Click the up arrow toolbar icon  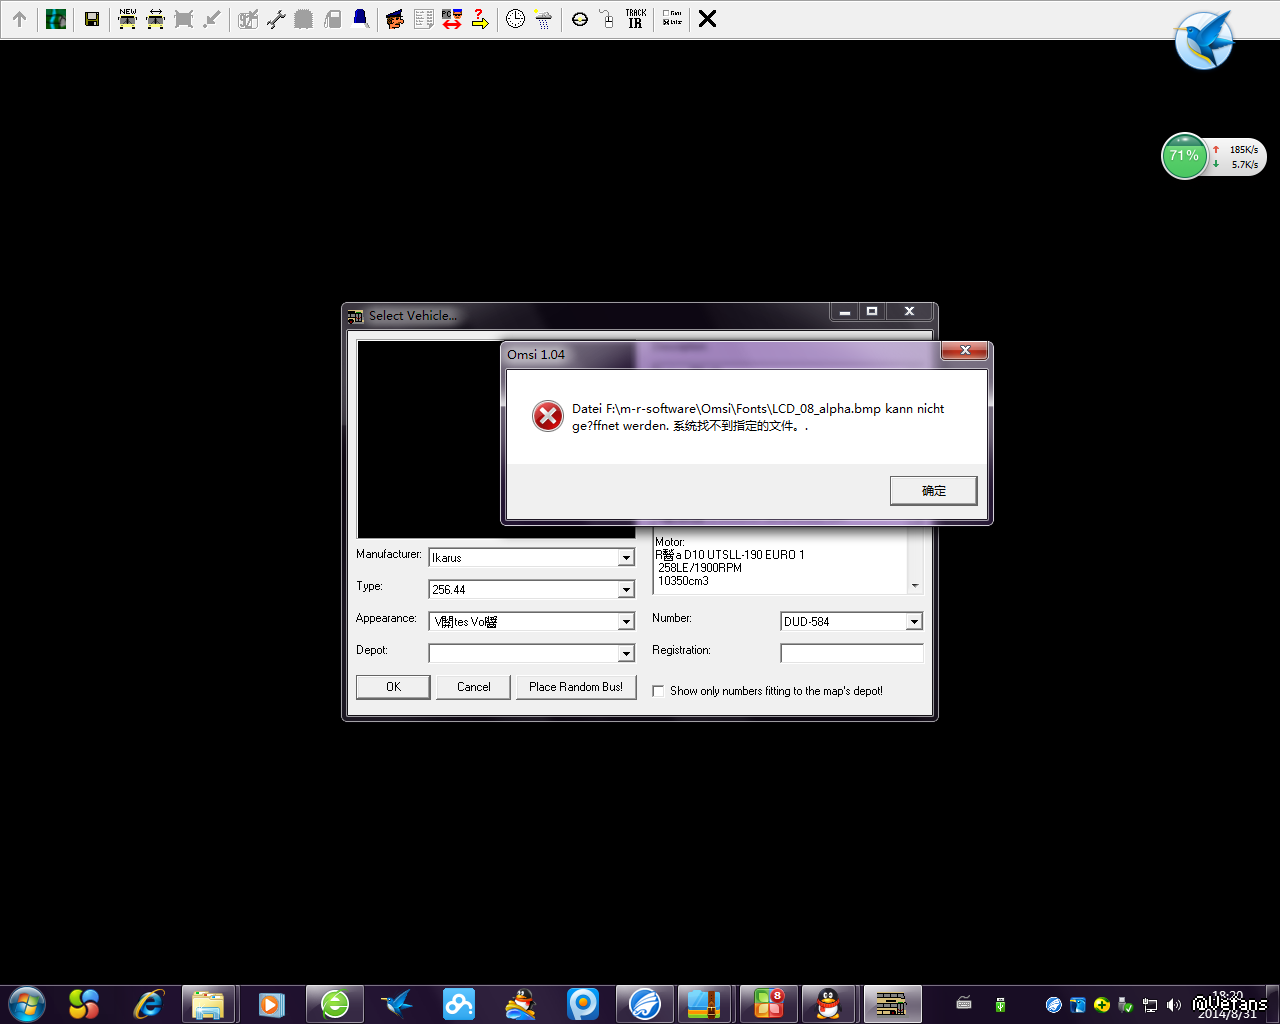(19, 19)
